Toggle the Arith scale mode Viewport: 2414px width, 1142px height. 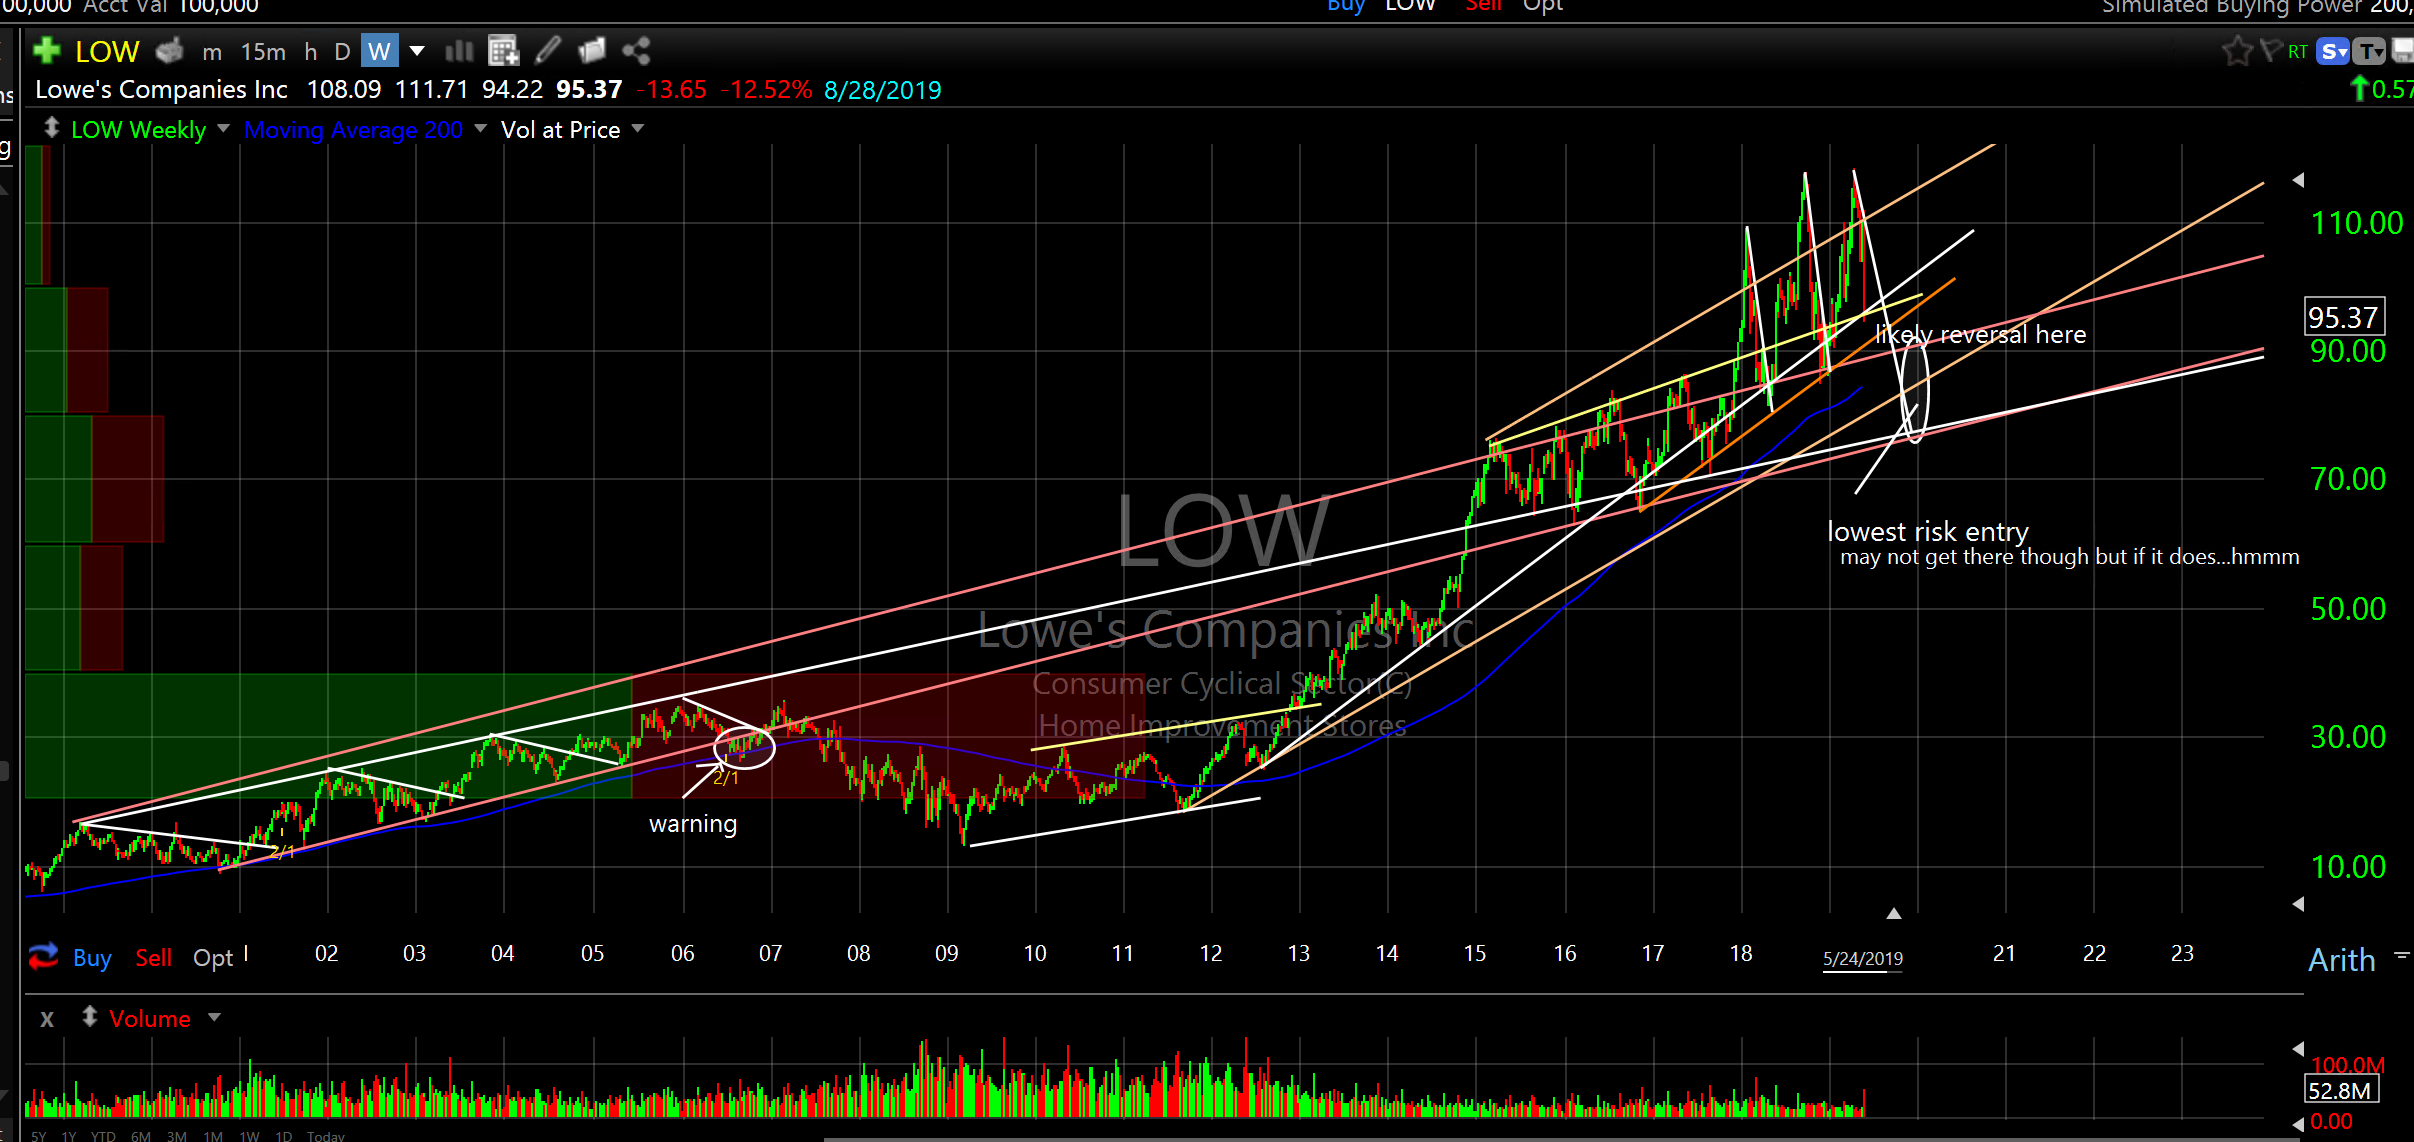[2341, 960]
